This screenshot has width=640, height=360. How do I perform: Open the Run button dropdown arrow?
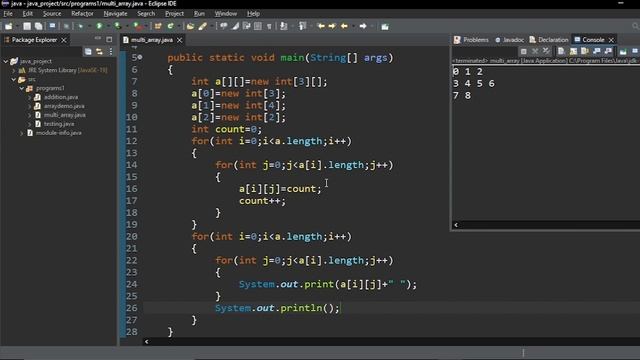click(x=108, y=26)
